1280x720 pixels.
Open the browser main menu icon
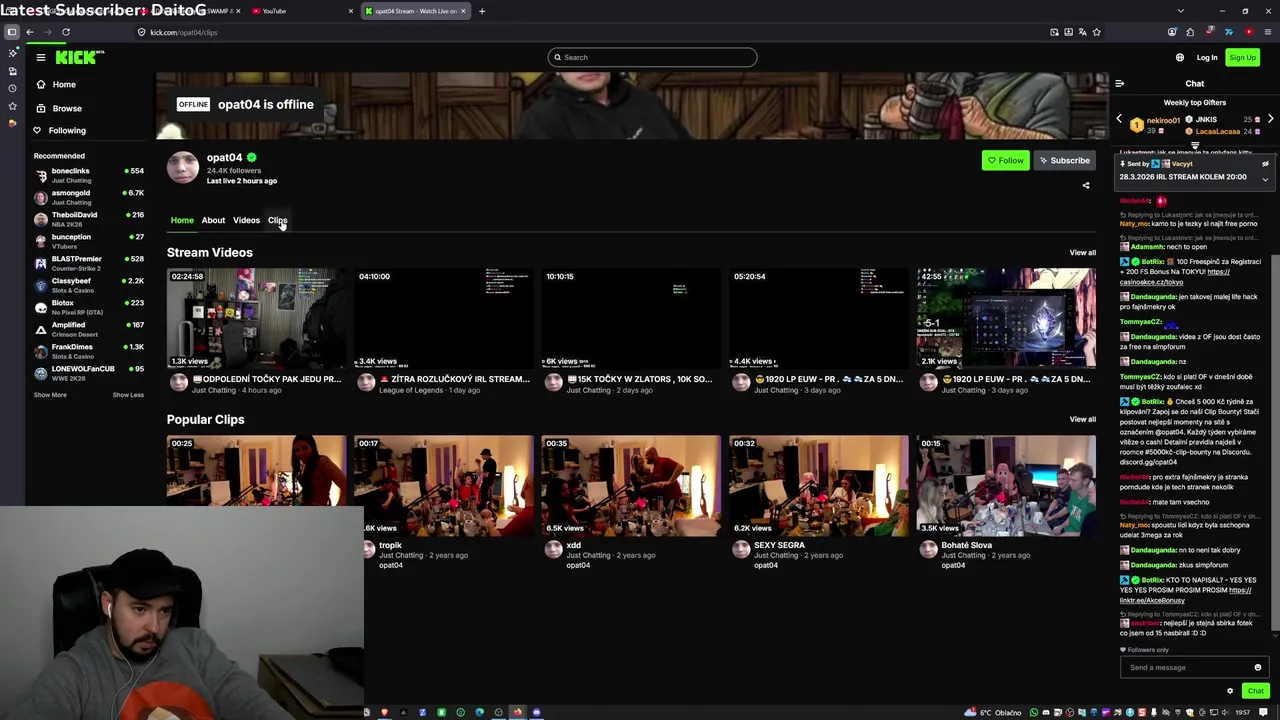1267,32
